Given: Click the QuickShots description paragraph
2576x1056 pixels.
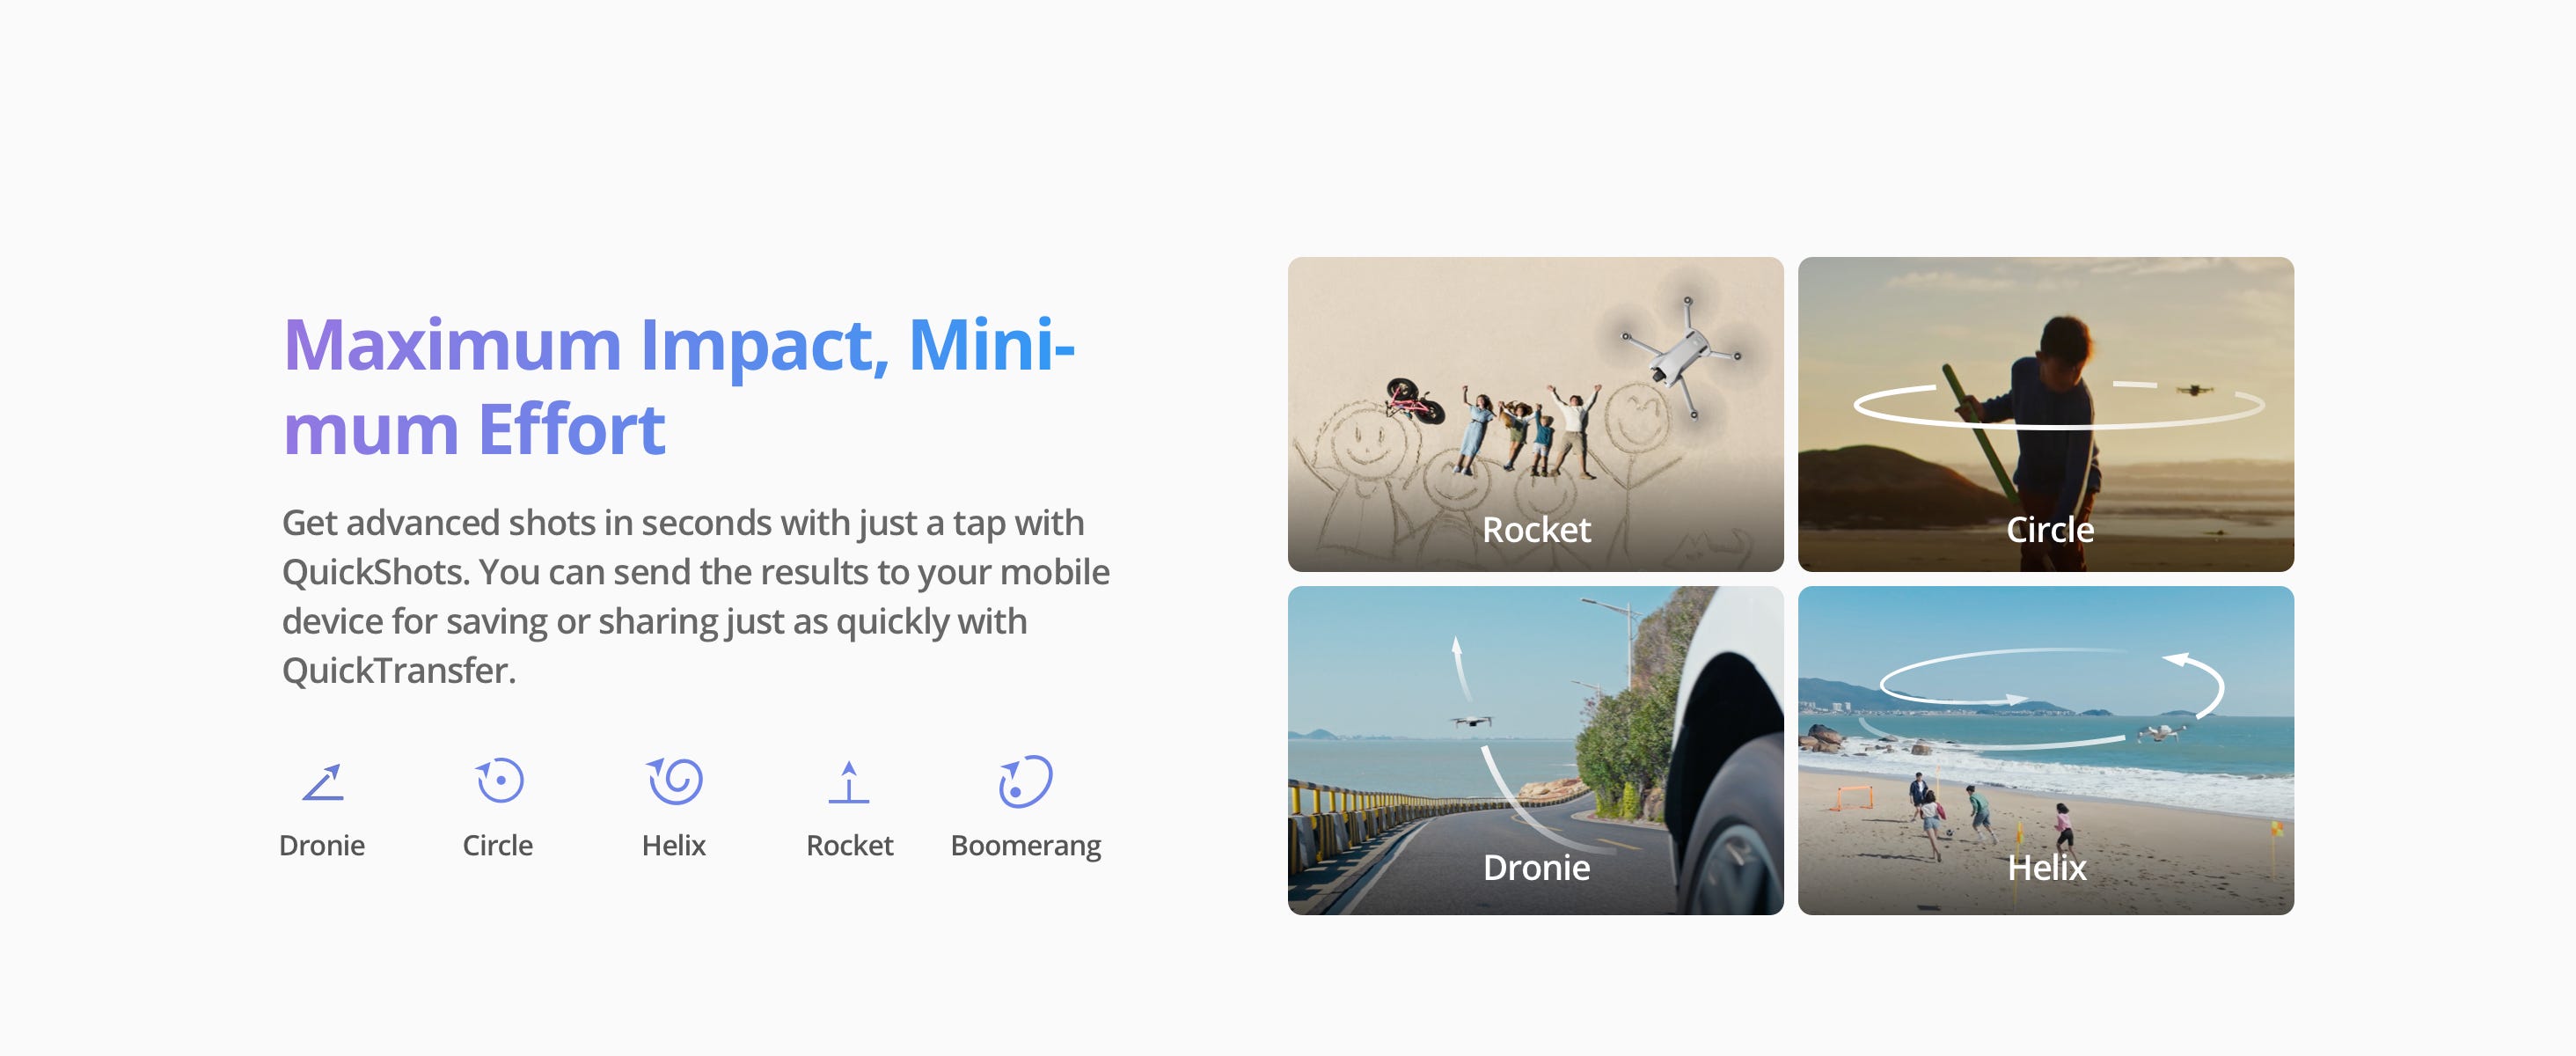Looking at the screenshot, I should pyautogui.click(x=696, y=597).
